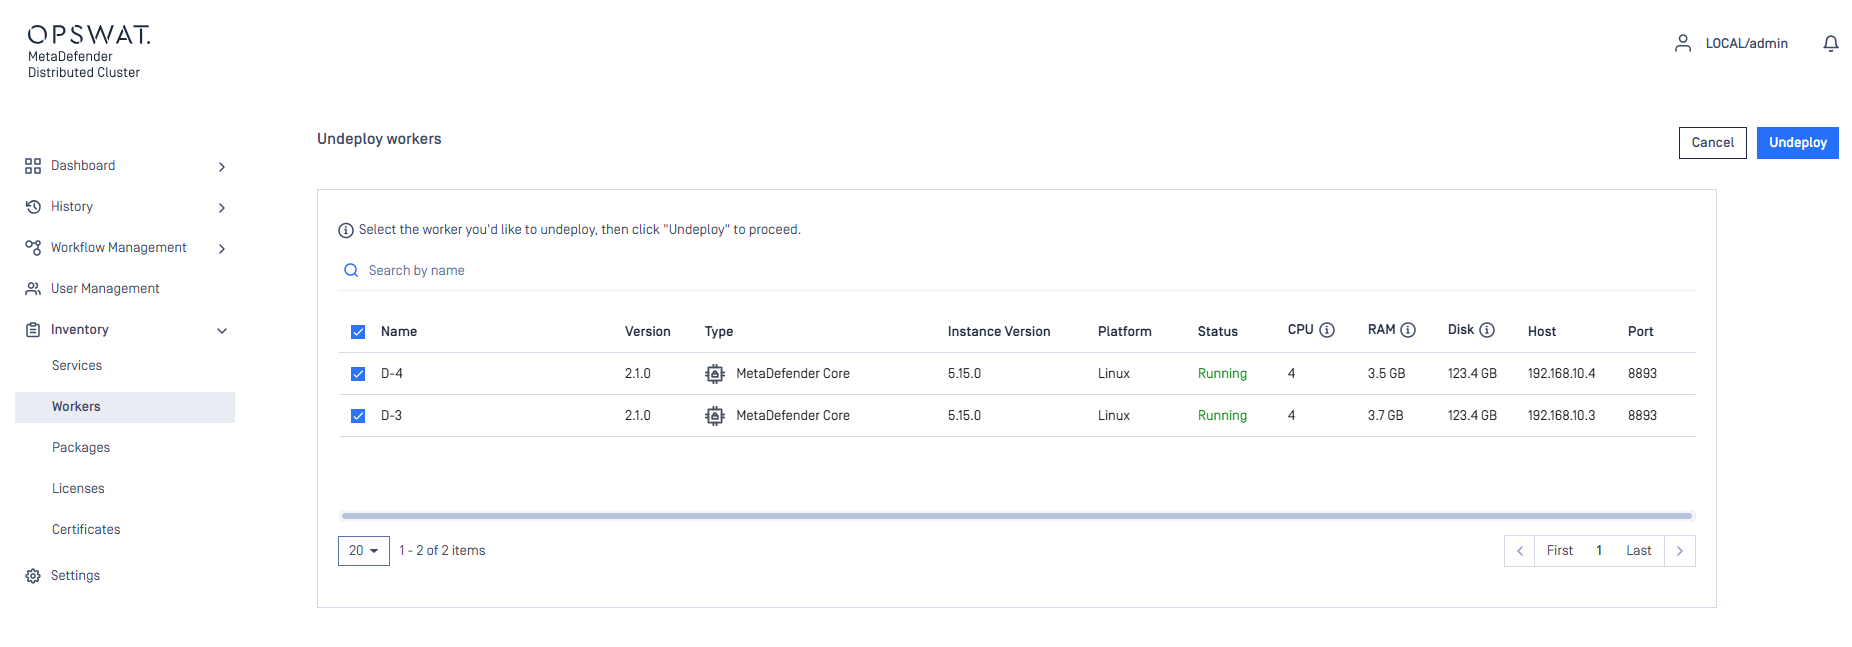Viewport: 1852px width, 647px height.
Task: Go to the next page arrow
Action: tap(1680, 551)
